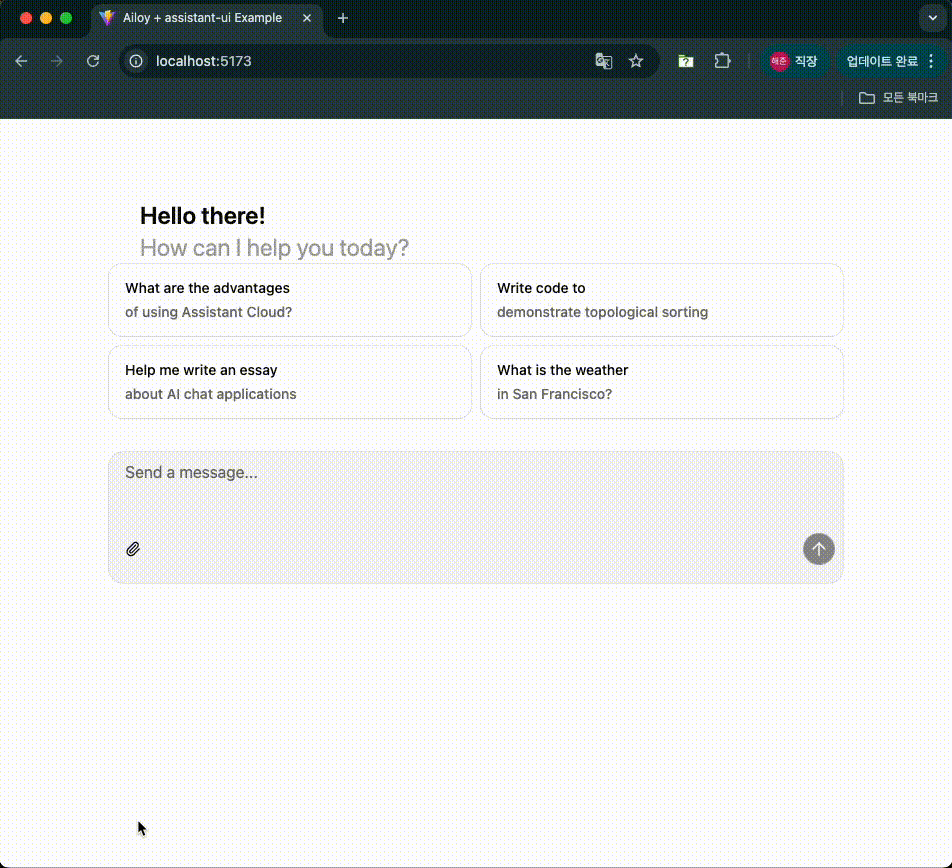Open the translate page icon

(604, 61)
